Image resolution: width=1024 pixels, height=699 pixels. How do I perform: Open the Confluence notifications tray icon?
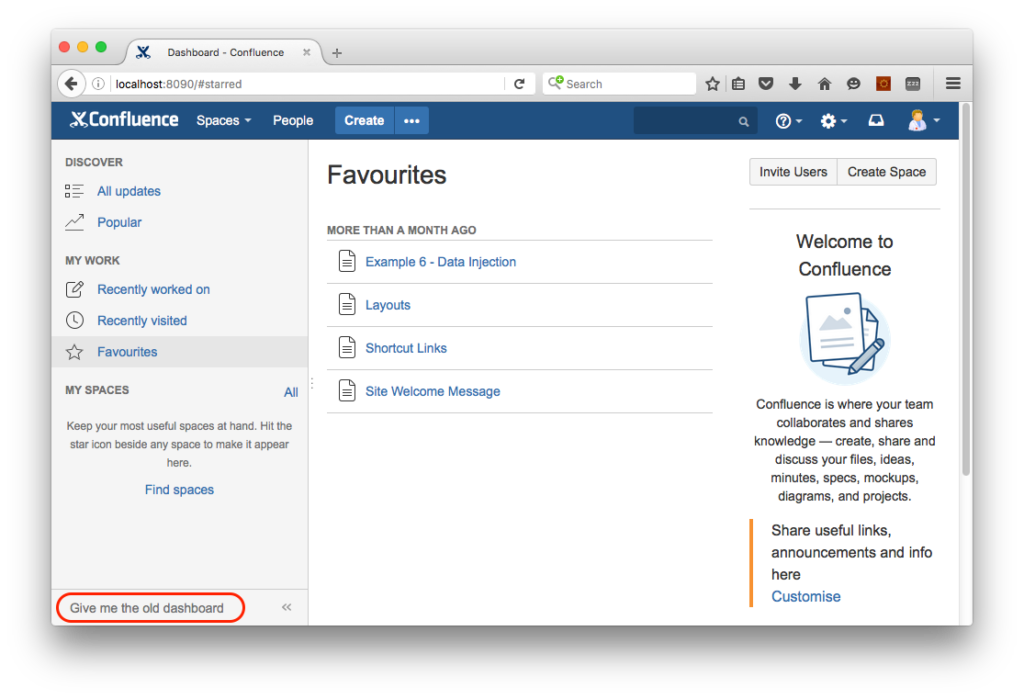876,120
